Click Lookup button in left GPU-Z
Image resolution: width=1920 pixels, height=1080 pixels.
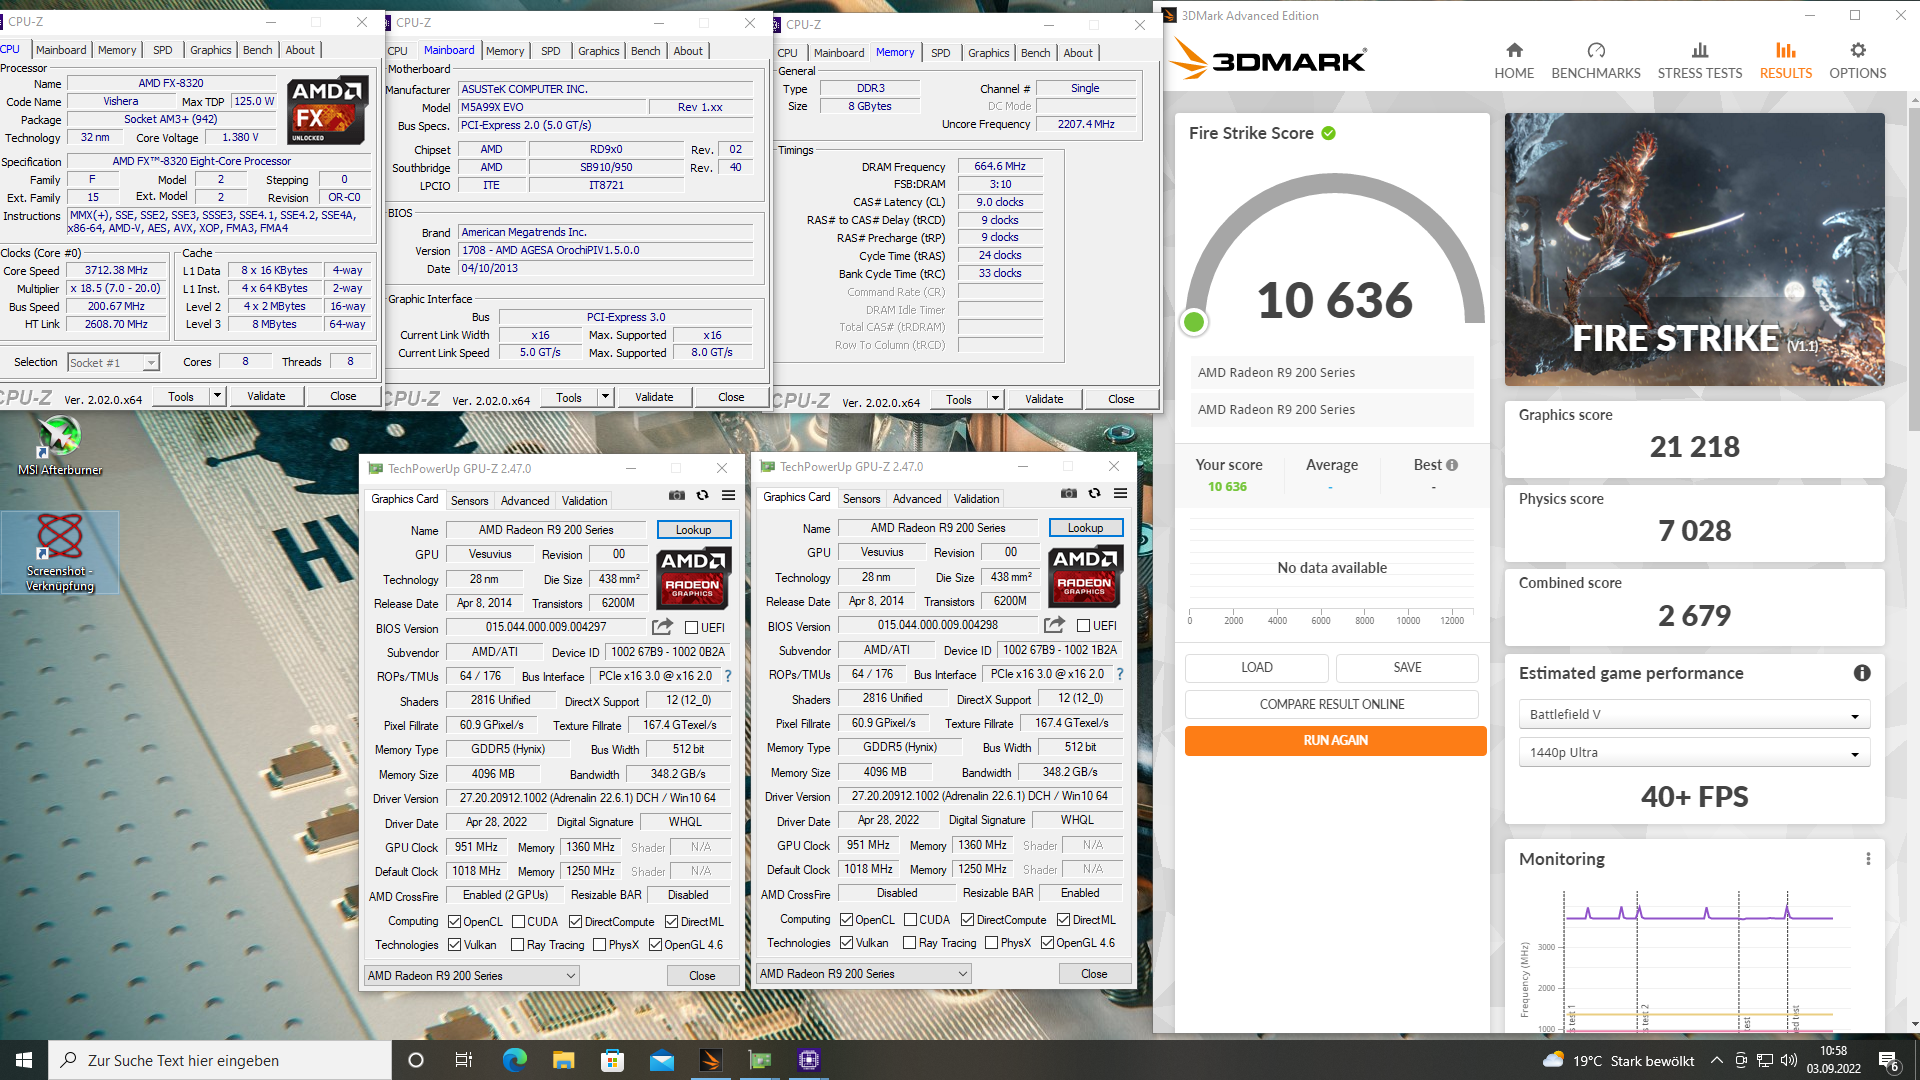pos(694,530)
